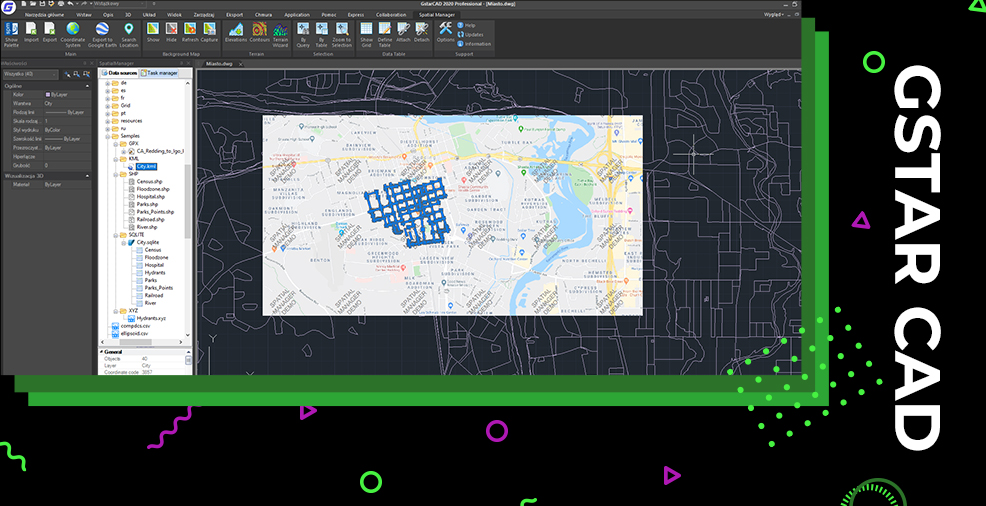
Task: Click Information link in Support group
Action: (474, 44)
